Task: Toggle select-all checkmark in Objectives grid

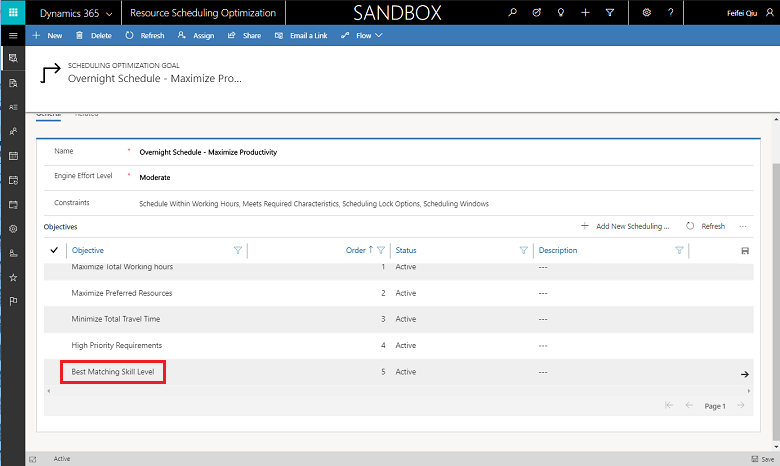Action: (x=54, y=250)
